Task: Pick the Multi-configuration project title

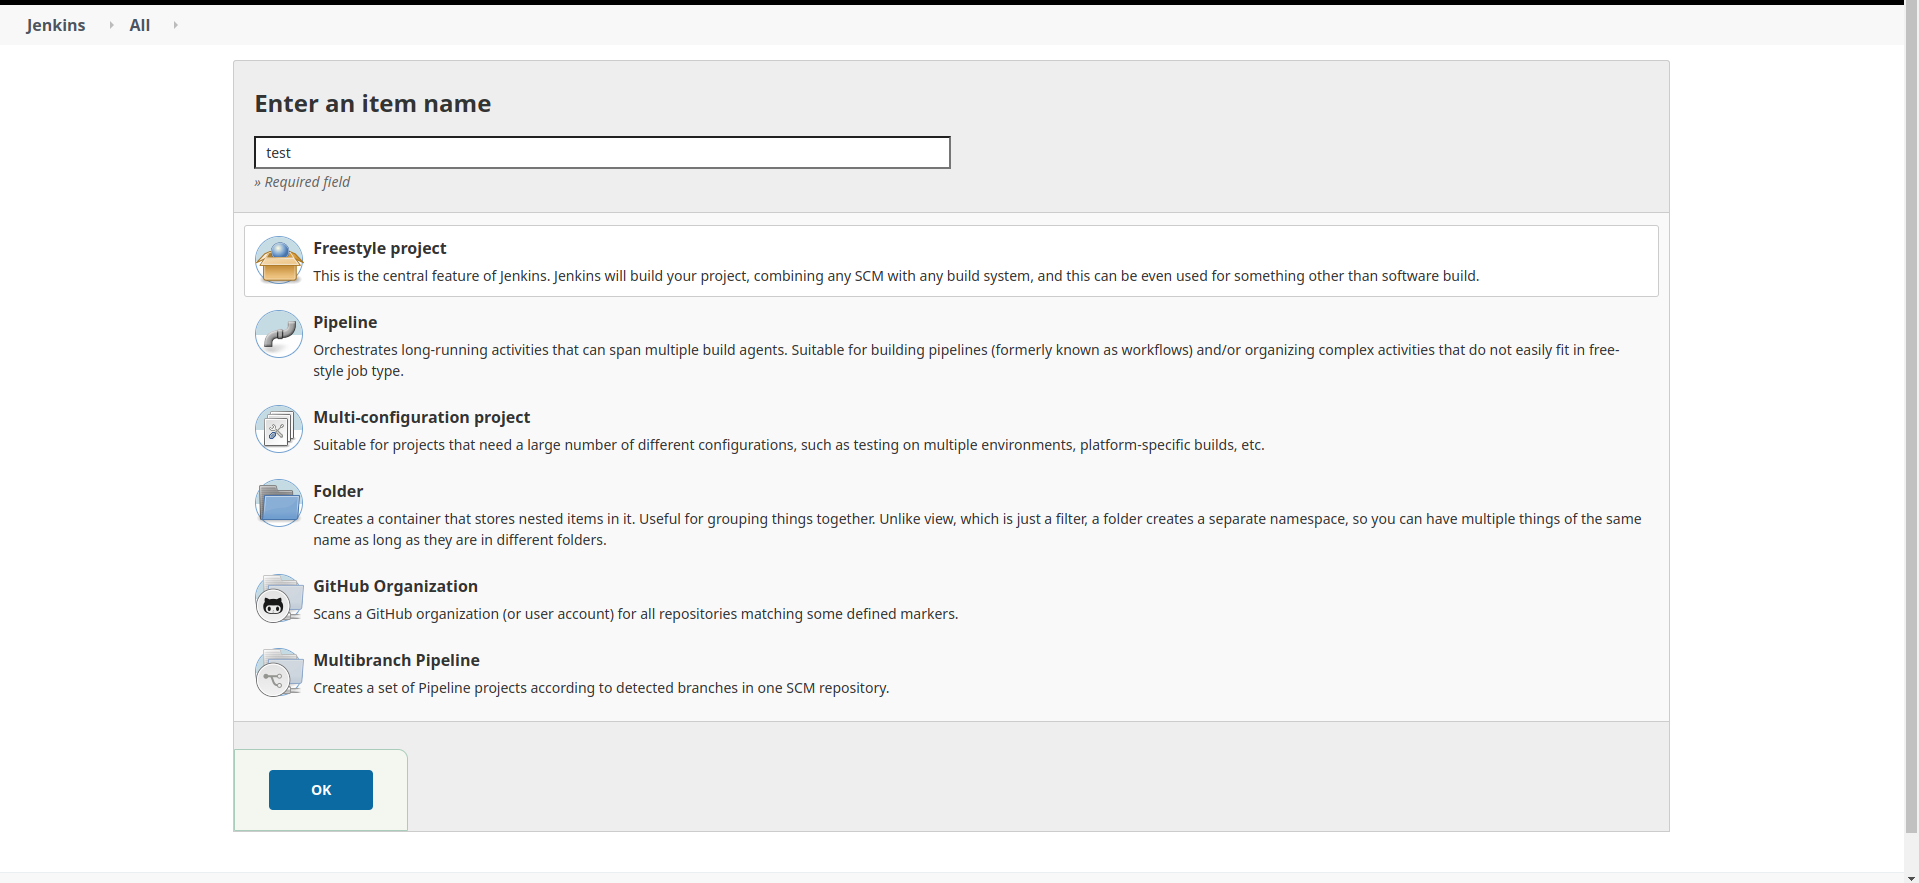Action: pyautogui.click(x=421, y=417)
